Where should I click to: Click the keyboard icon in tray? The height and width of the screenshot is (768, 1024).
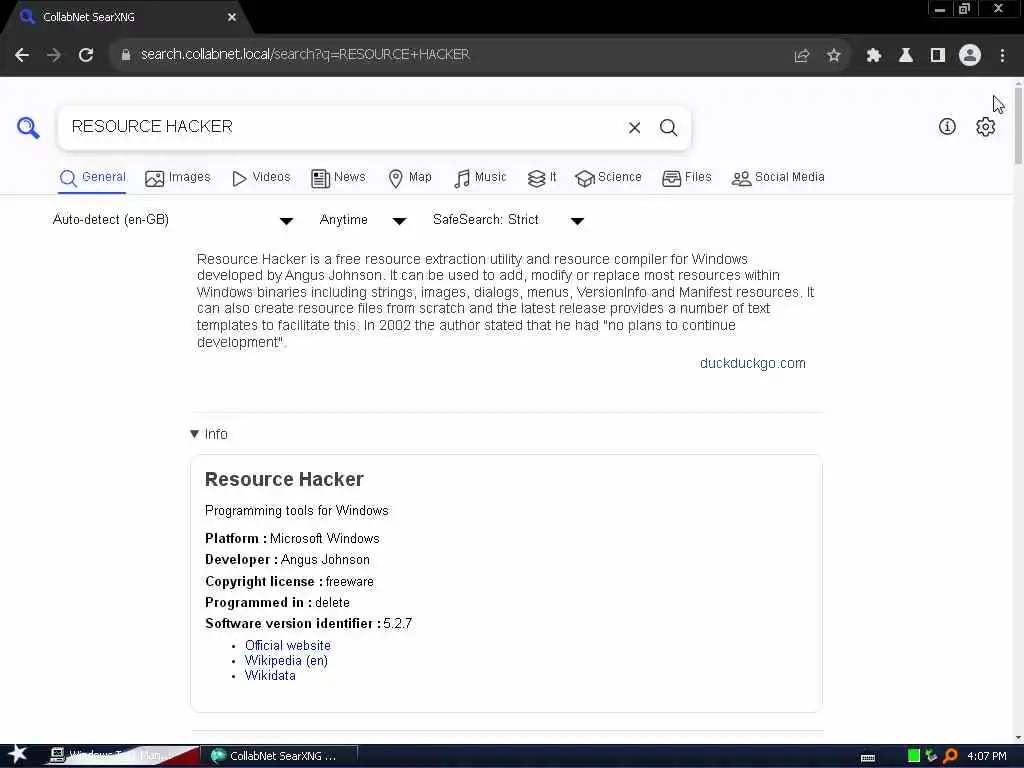click(868, 758)
